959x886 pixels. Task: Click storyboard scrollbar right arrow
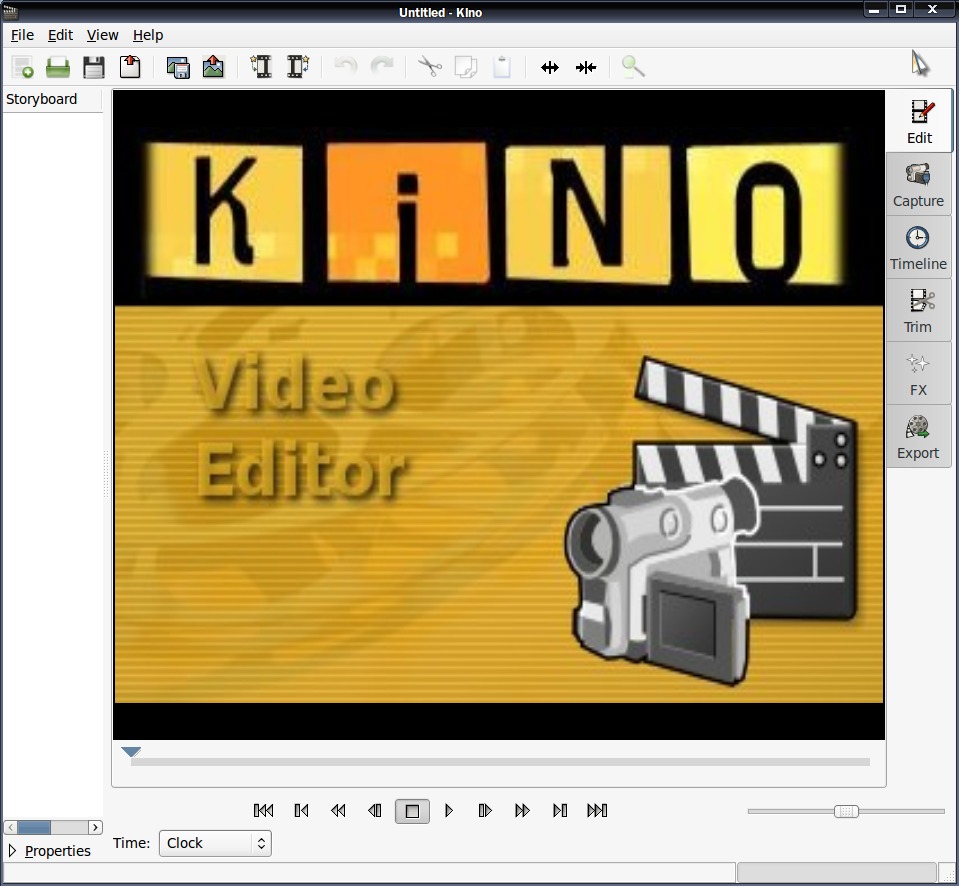(95, 827)
